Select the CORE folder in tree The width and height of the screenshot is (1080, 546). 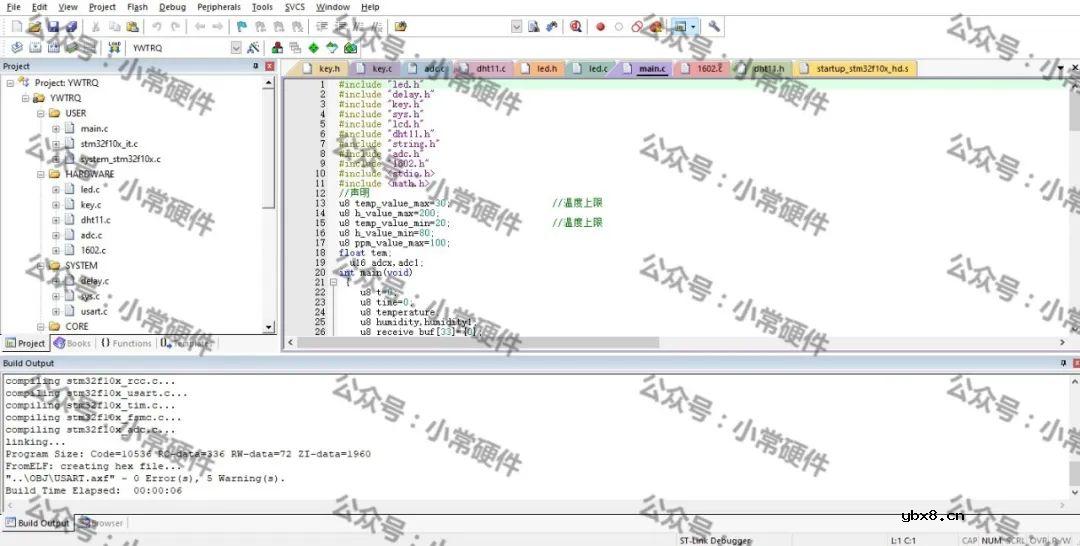click(x=76, y=326)
